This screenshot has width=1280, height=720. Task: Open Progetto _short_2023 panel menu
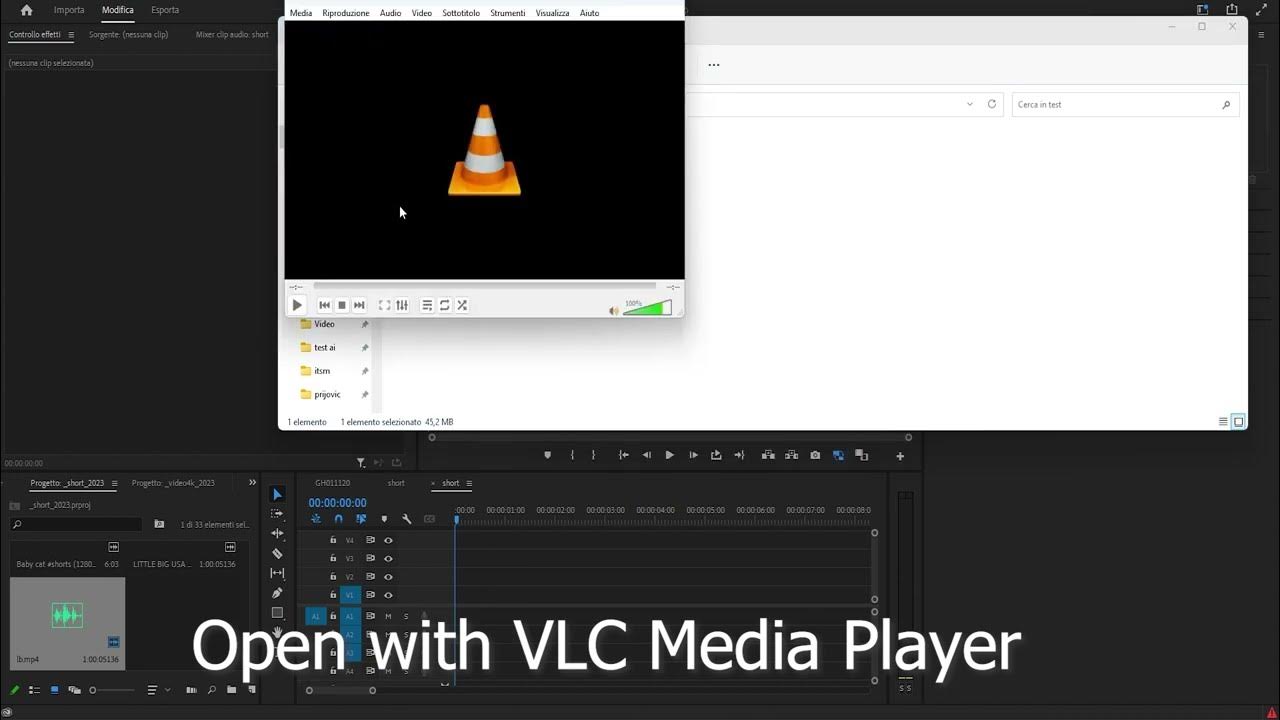click(113, 484)
